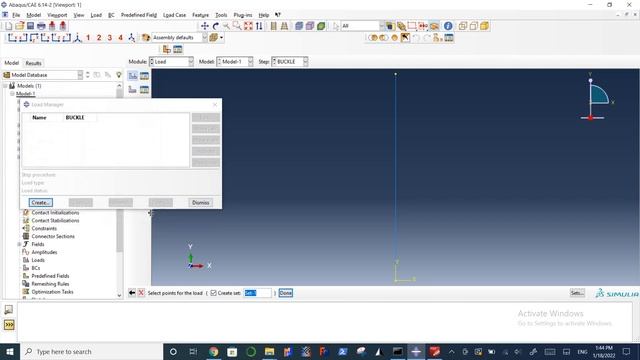Screen dimensions: 640x360
Task: Collapse the Models (1) tree node
Action: [x=5, y=86]
